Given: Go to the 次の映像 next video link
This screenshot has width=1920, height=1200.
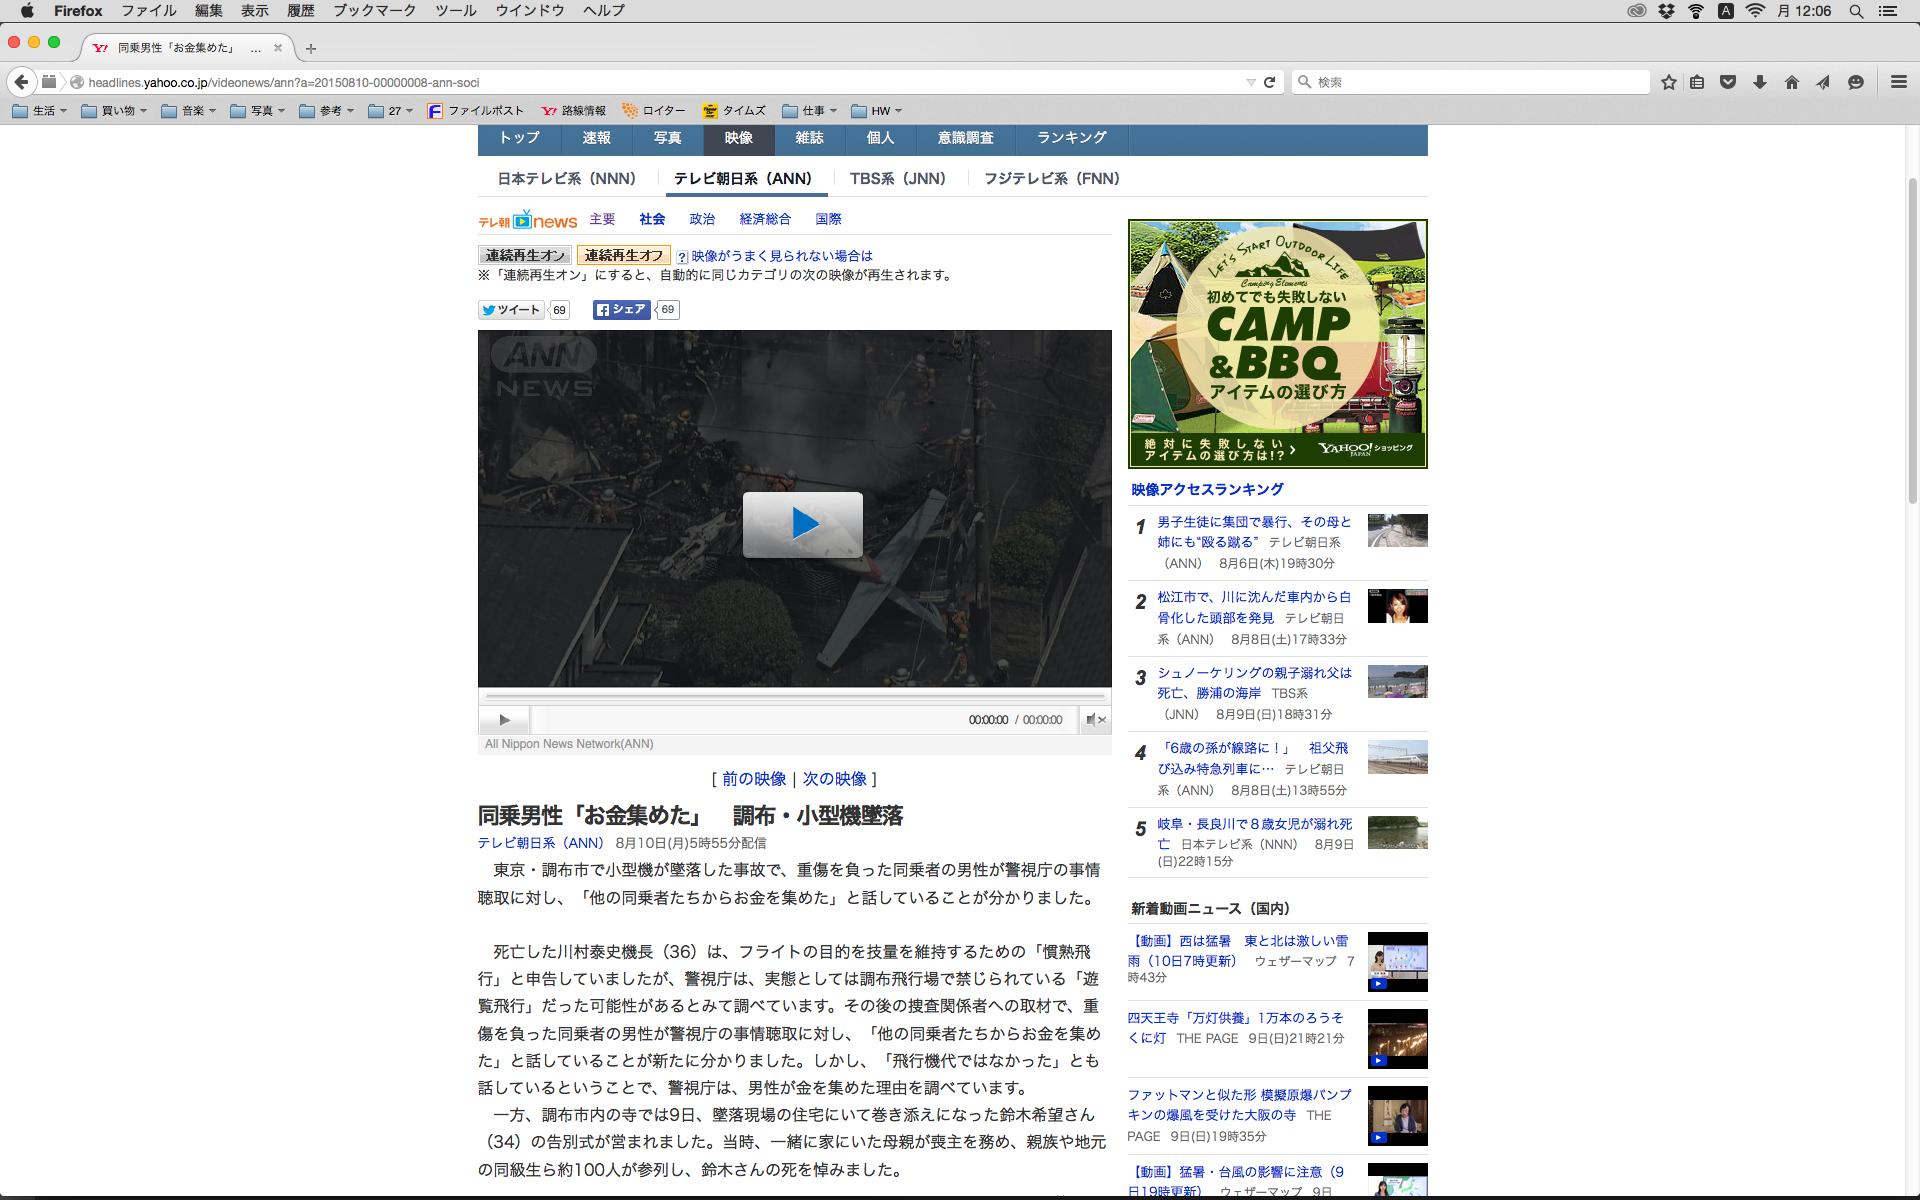Looking at the screenshot, I should tap(835, 779).
